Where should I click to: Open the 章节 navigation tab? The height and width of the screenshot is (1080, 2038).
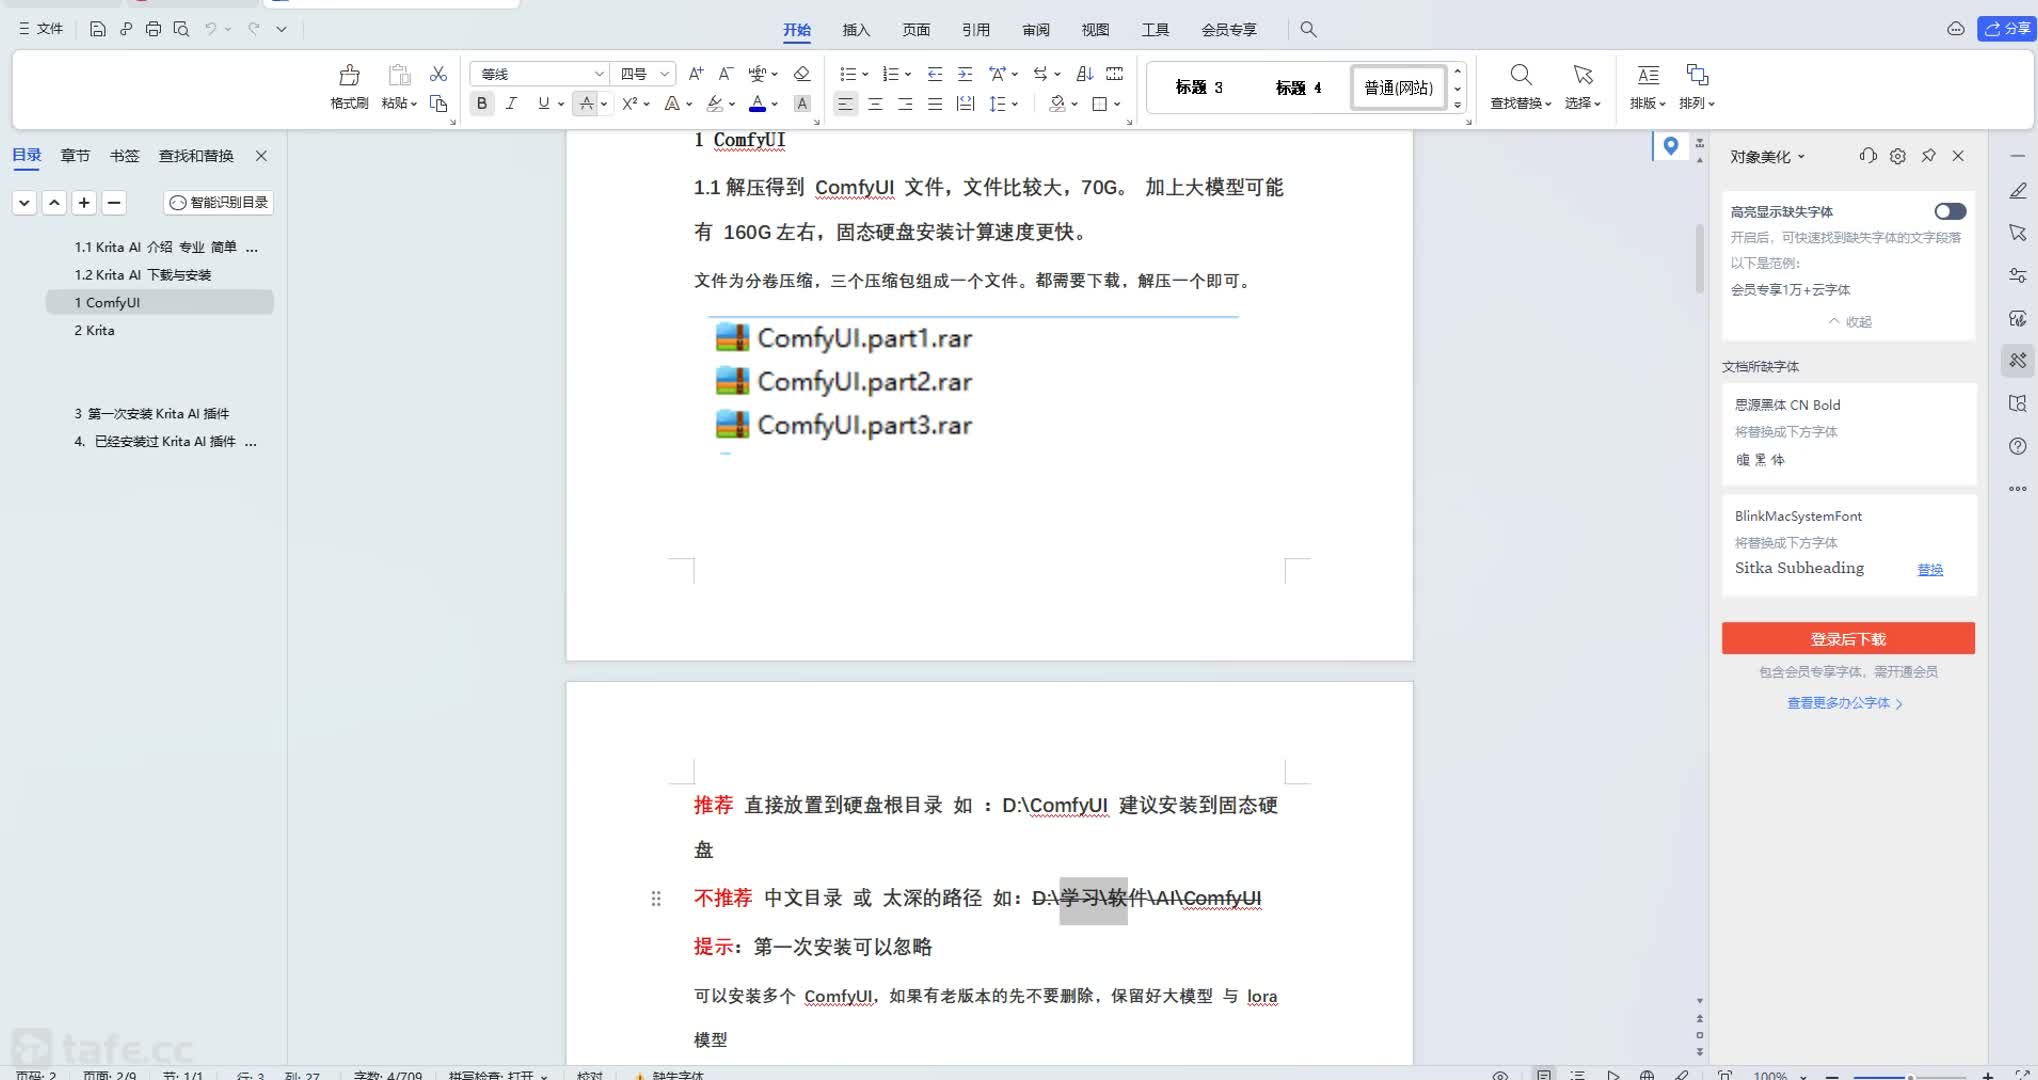pyautogui.click(x=75, y=155)
